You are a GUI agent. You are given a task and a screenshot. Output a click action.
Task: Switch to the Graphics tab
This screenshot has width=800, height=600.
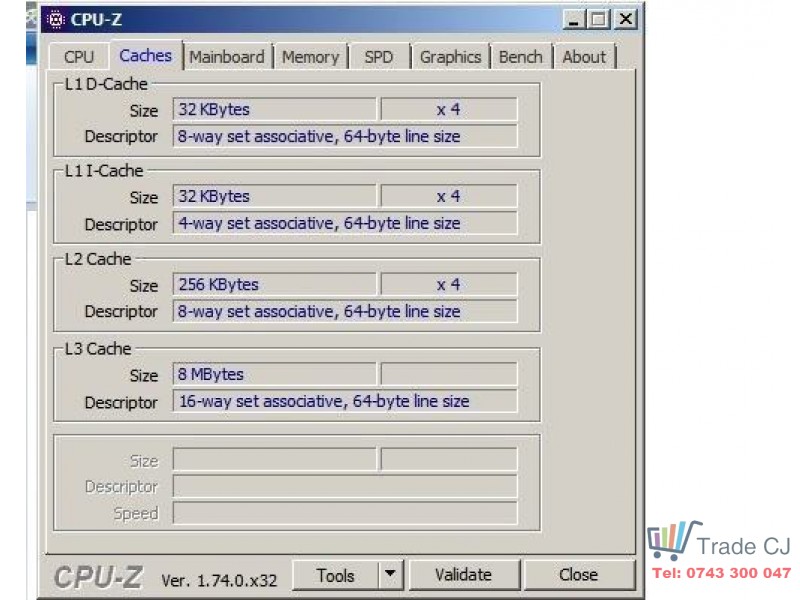tap(450, 57)
